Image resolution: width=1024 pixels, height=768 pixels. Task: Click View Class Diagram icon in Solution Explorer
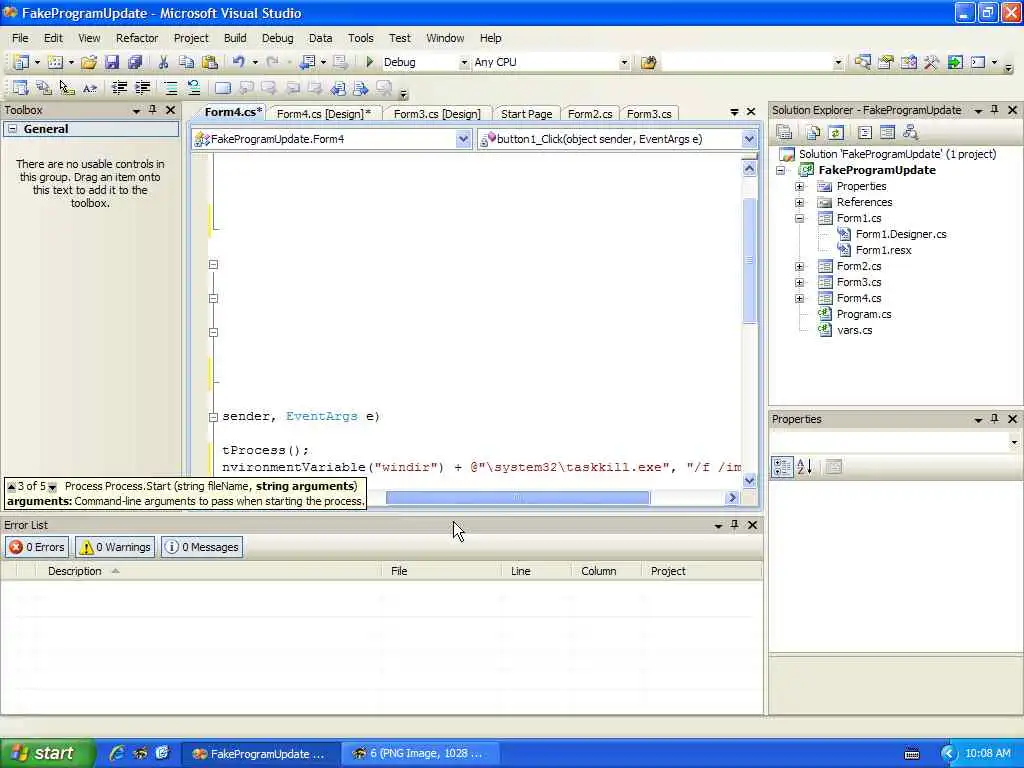[x=910, y=133]
